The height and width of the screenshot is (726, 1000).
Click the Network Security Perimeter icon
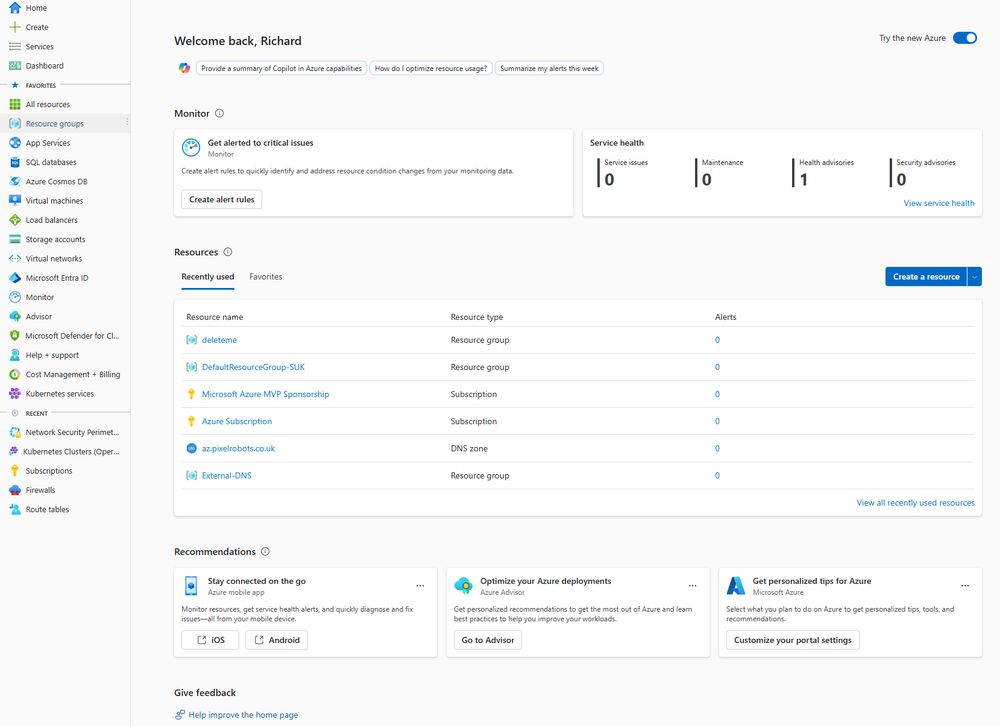15,433
